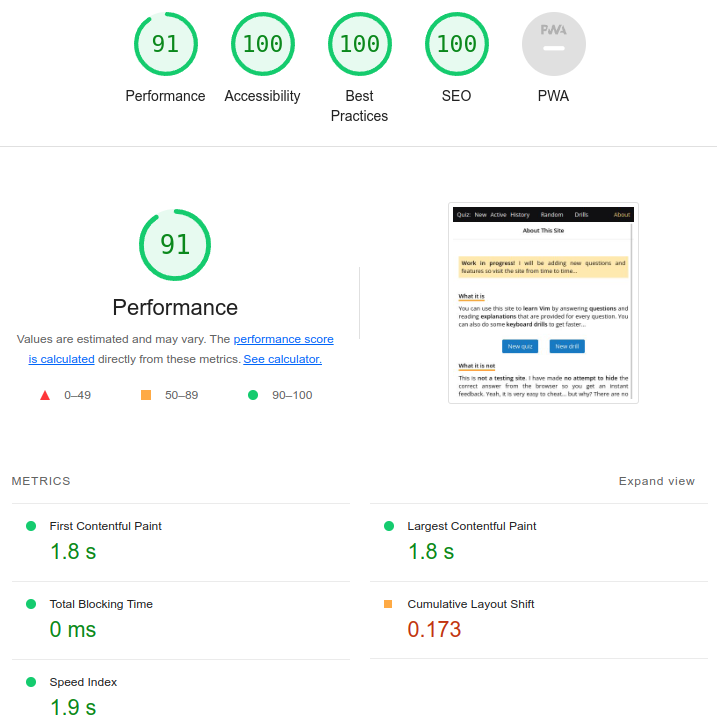
Task: Click the orange square 50–89 legend icon
Action: [146, 395]
